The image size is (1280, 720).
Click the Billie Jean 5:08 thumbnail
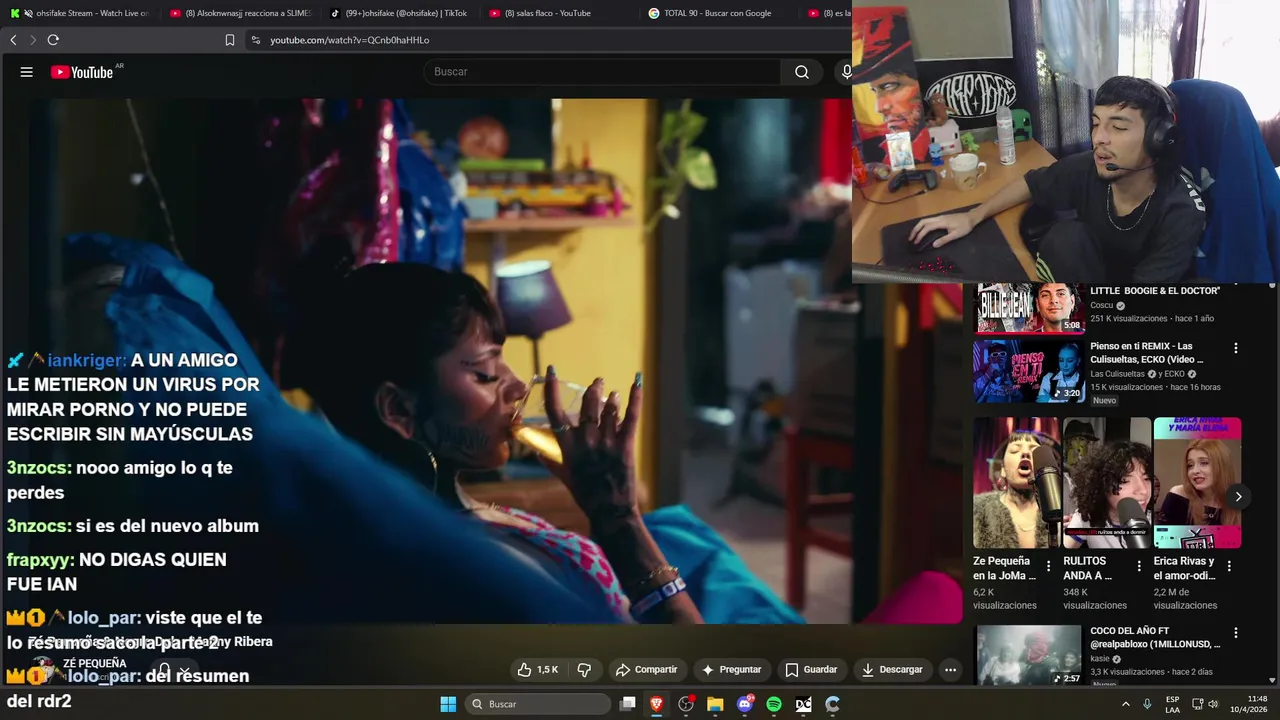[1029, 308]
